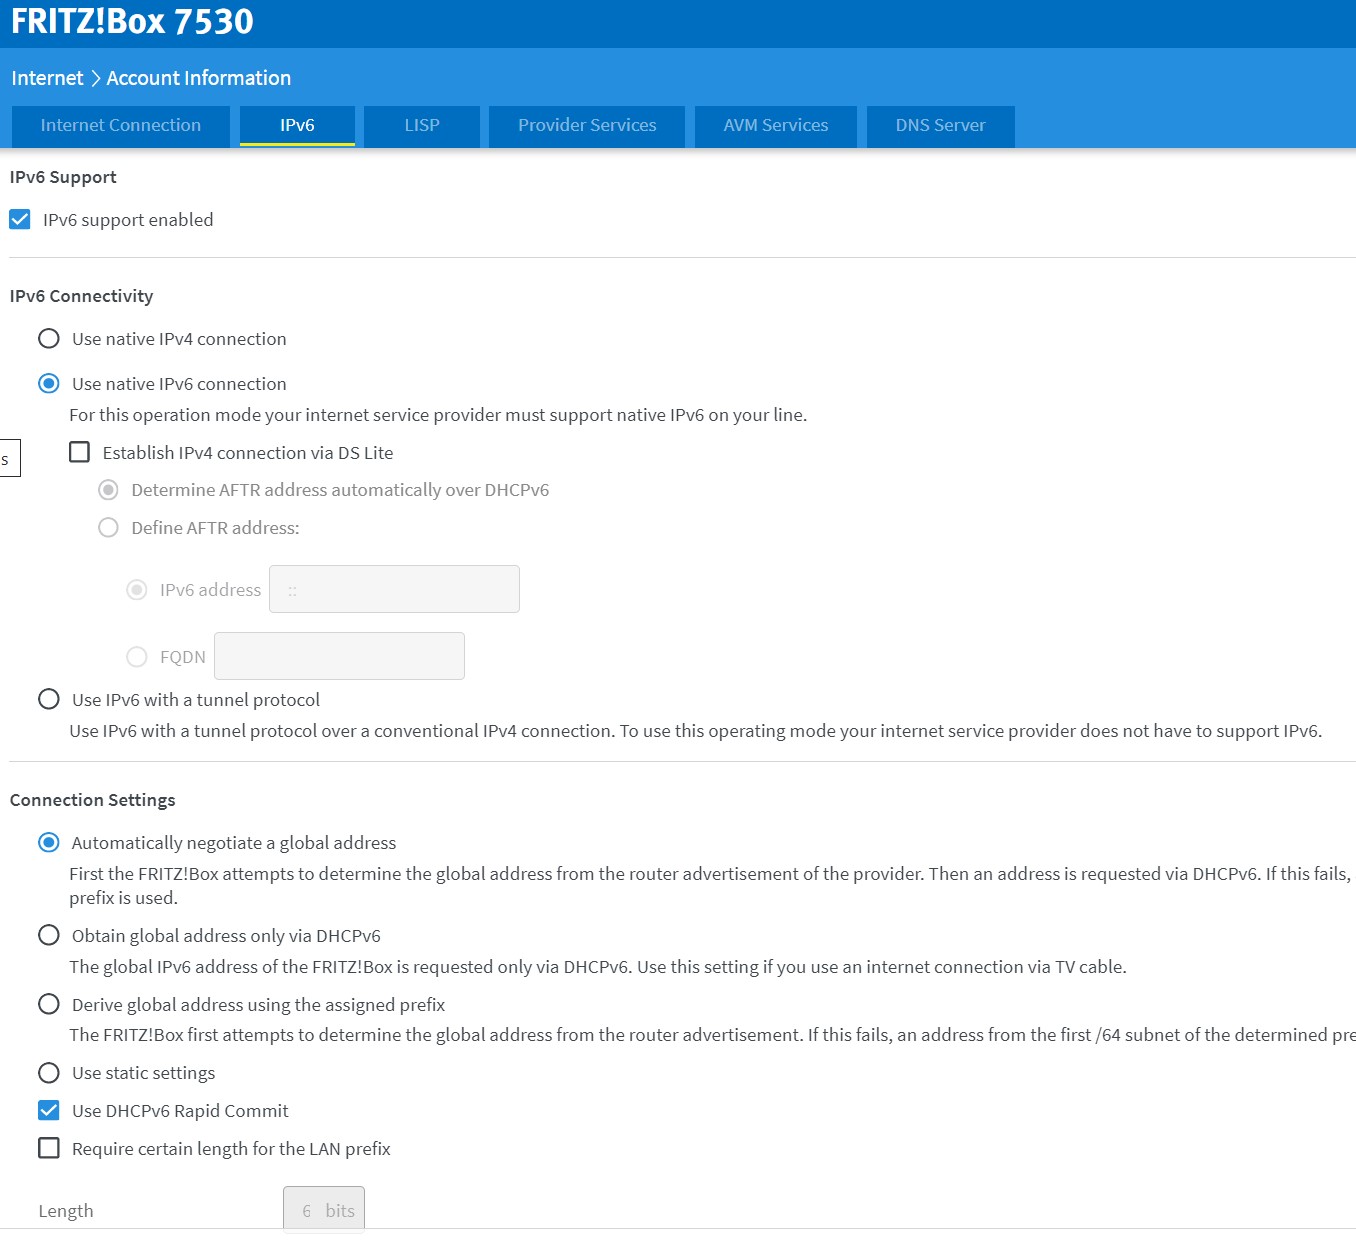The width and height of the screenshot is (1356, 1252).
Task: Click the Length bits input field
Action: point(324,1210)
